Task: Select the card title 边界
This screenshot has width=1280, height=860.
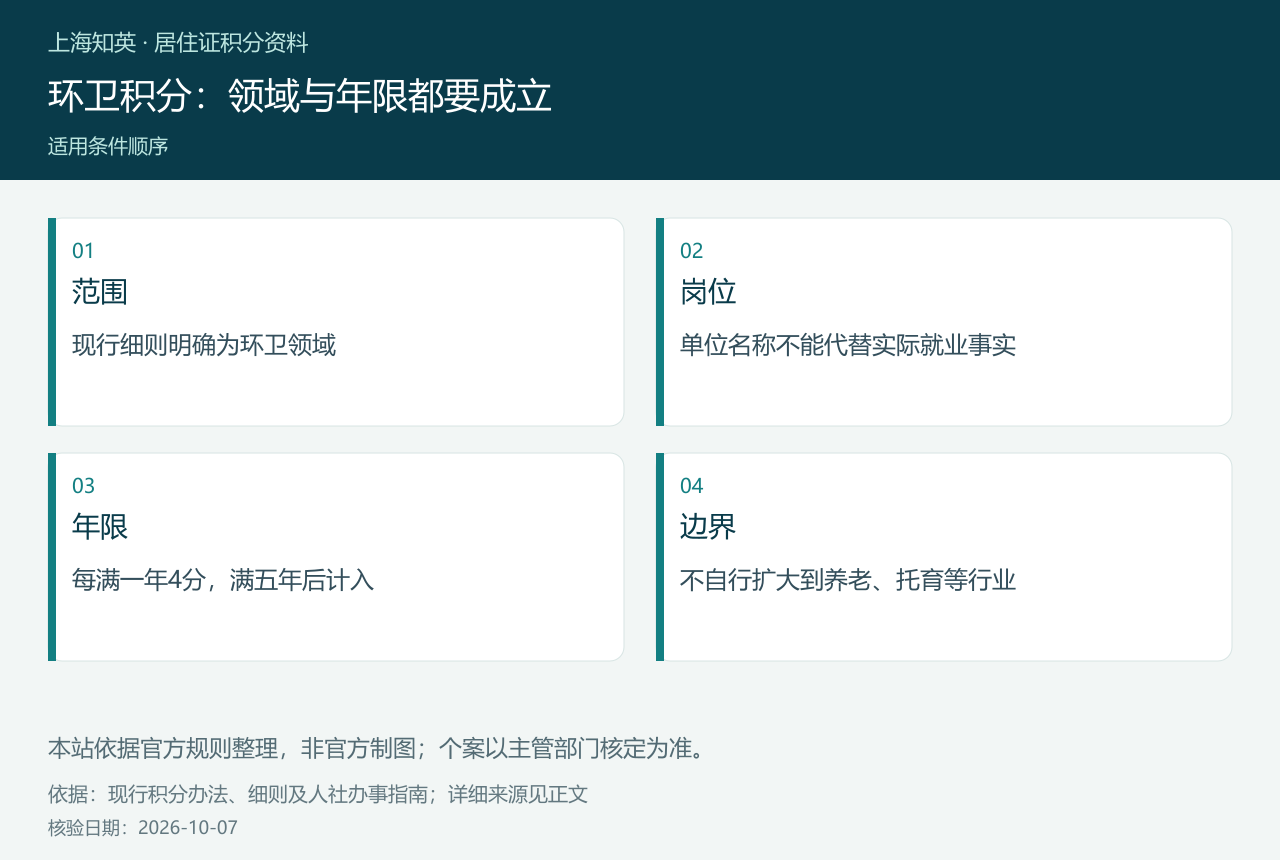Action: (708, 527)
